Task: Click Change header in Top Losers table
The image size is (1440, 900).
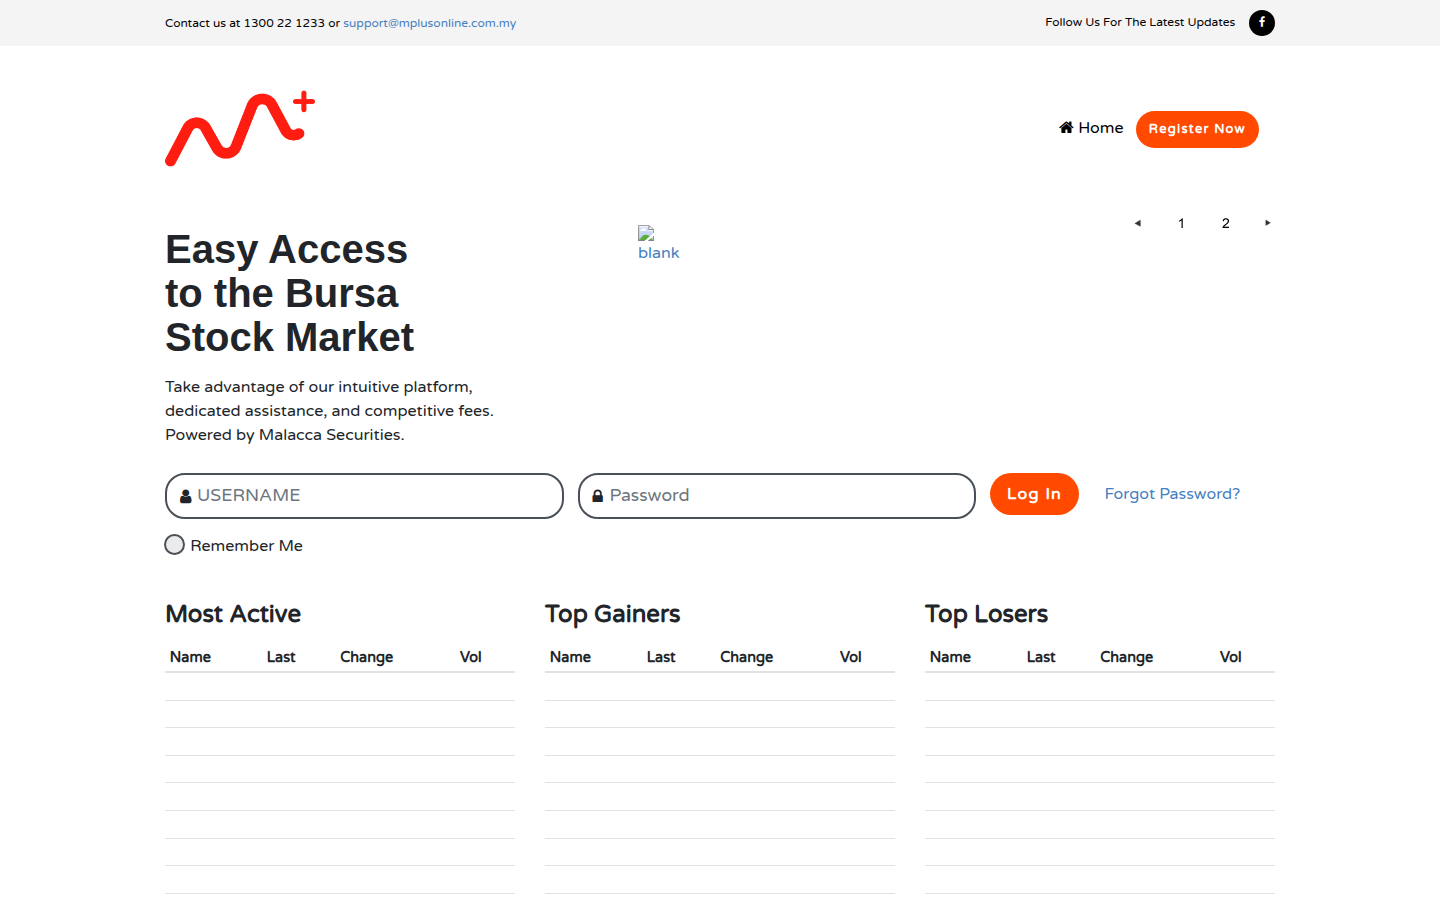Action: pyautogui.click(x=1126, y=657)
